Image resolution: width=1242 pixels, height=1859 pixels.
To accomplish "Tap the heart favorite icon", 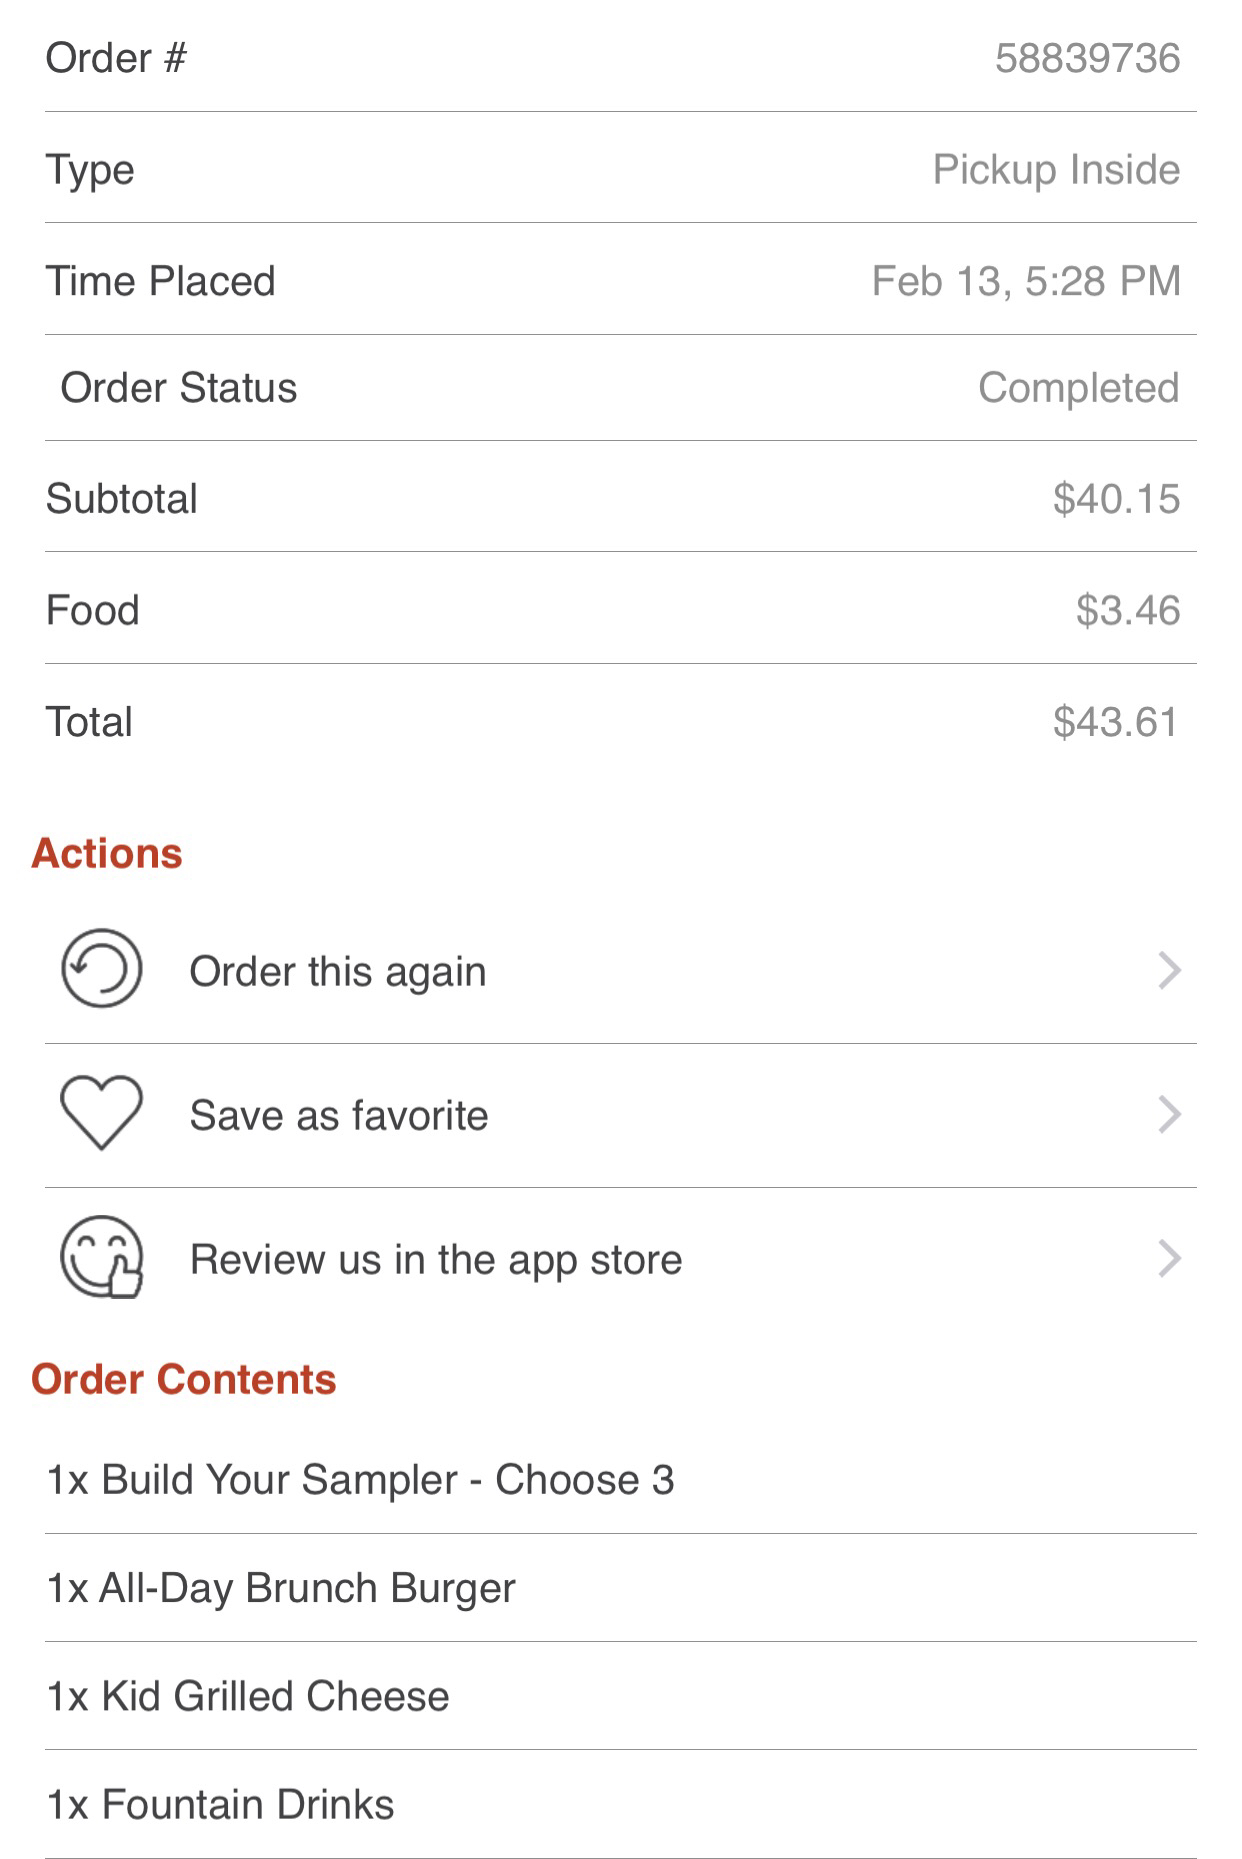I will 101,1113.
